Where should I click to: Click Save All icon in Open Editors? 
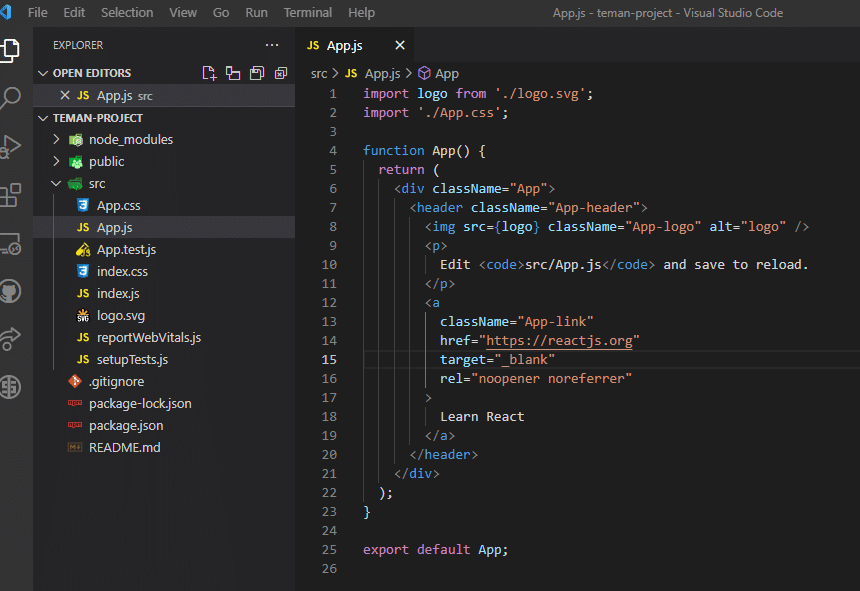(x=257, y=73)
